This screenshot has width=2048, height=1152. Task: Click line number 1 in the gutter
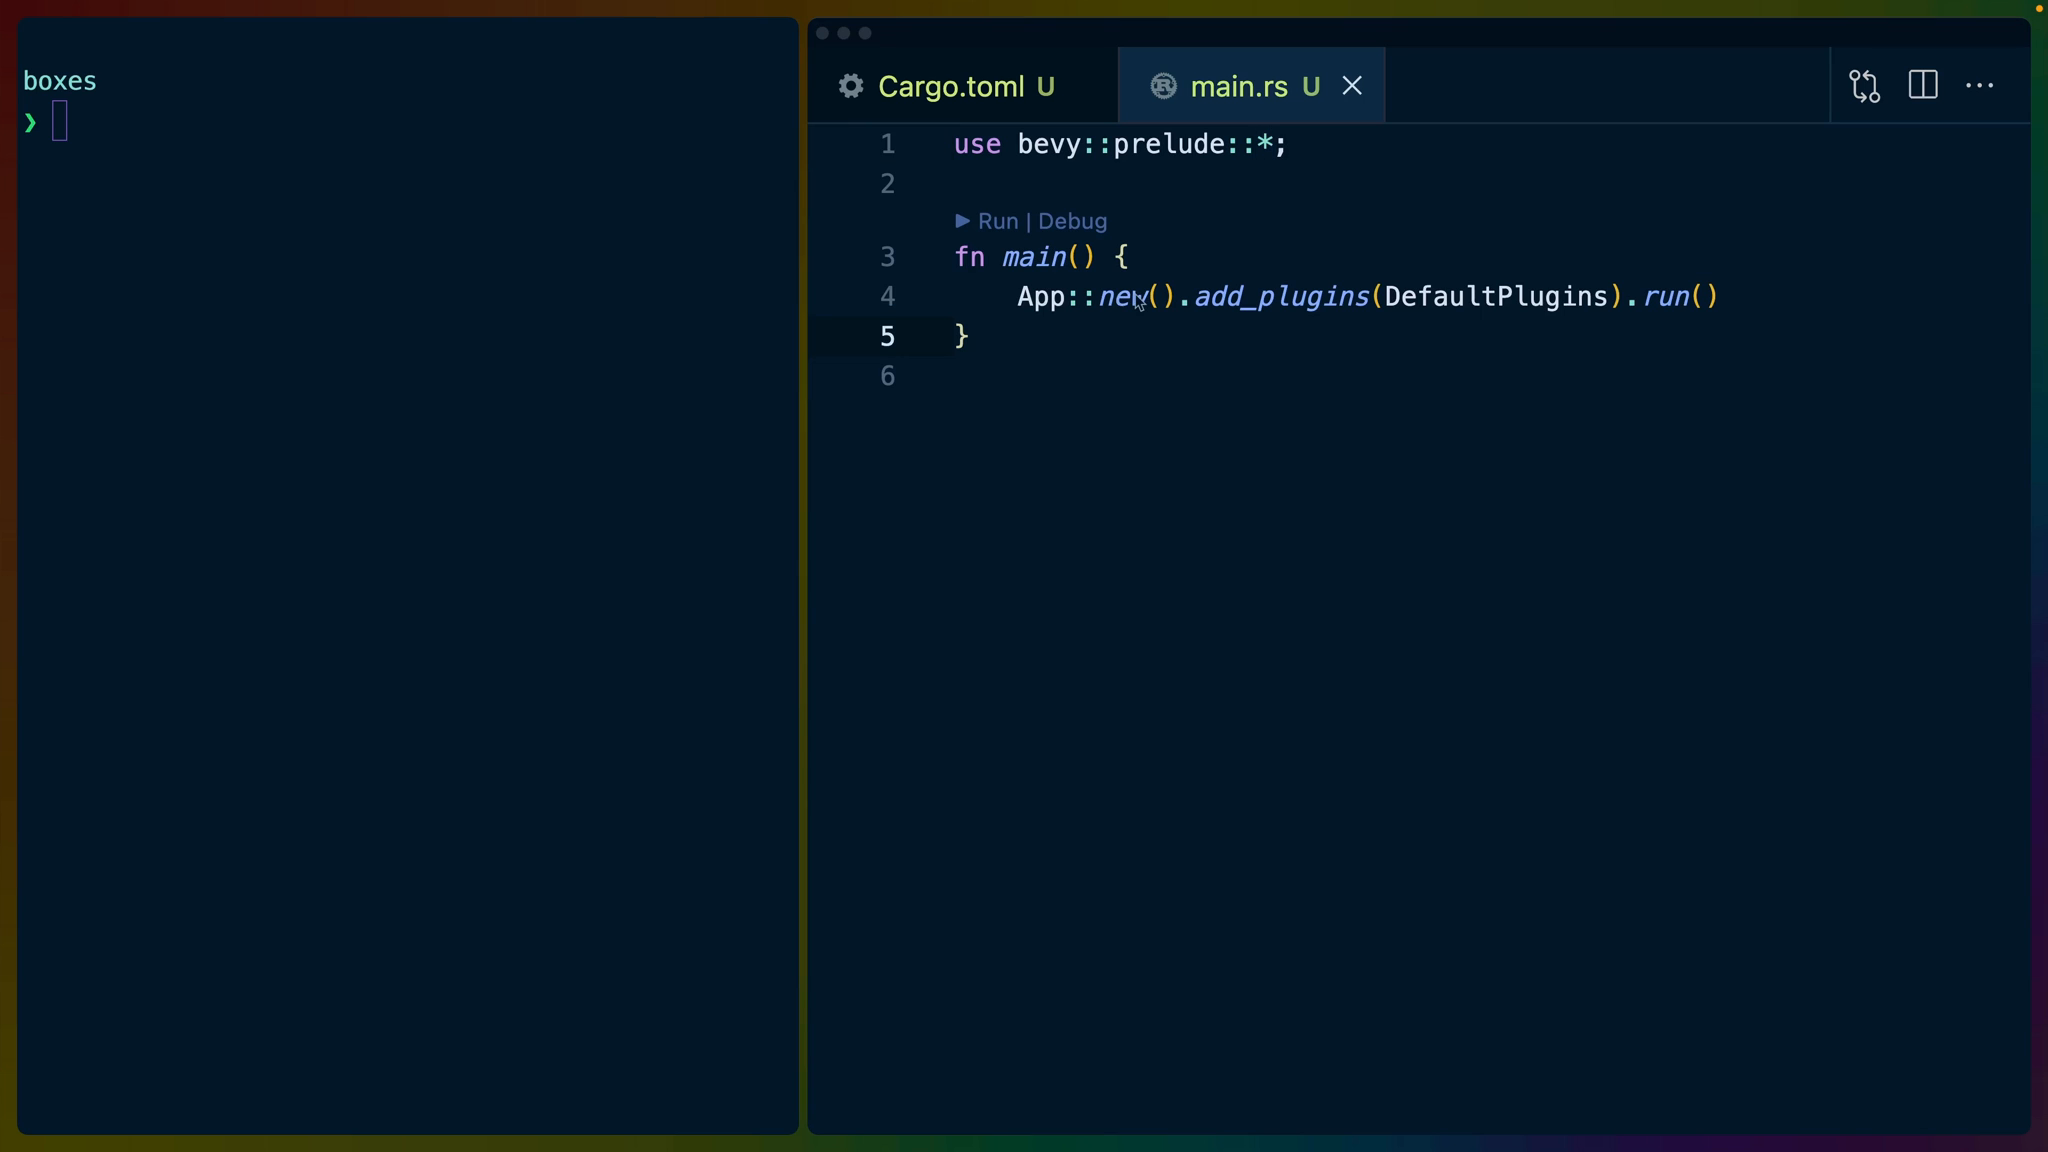(x=888, y=144)
